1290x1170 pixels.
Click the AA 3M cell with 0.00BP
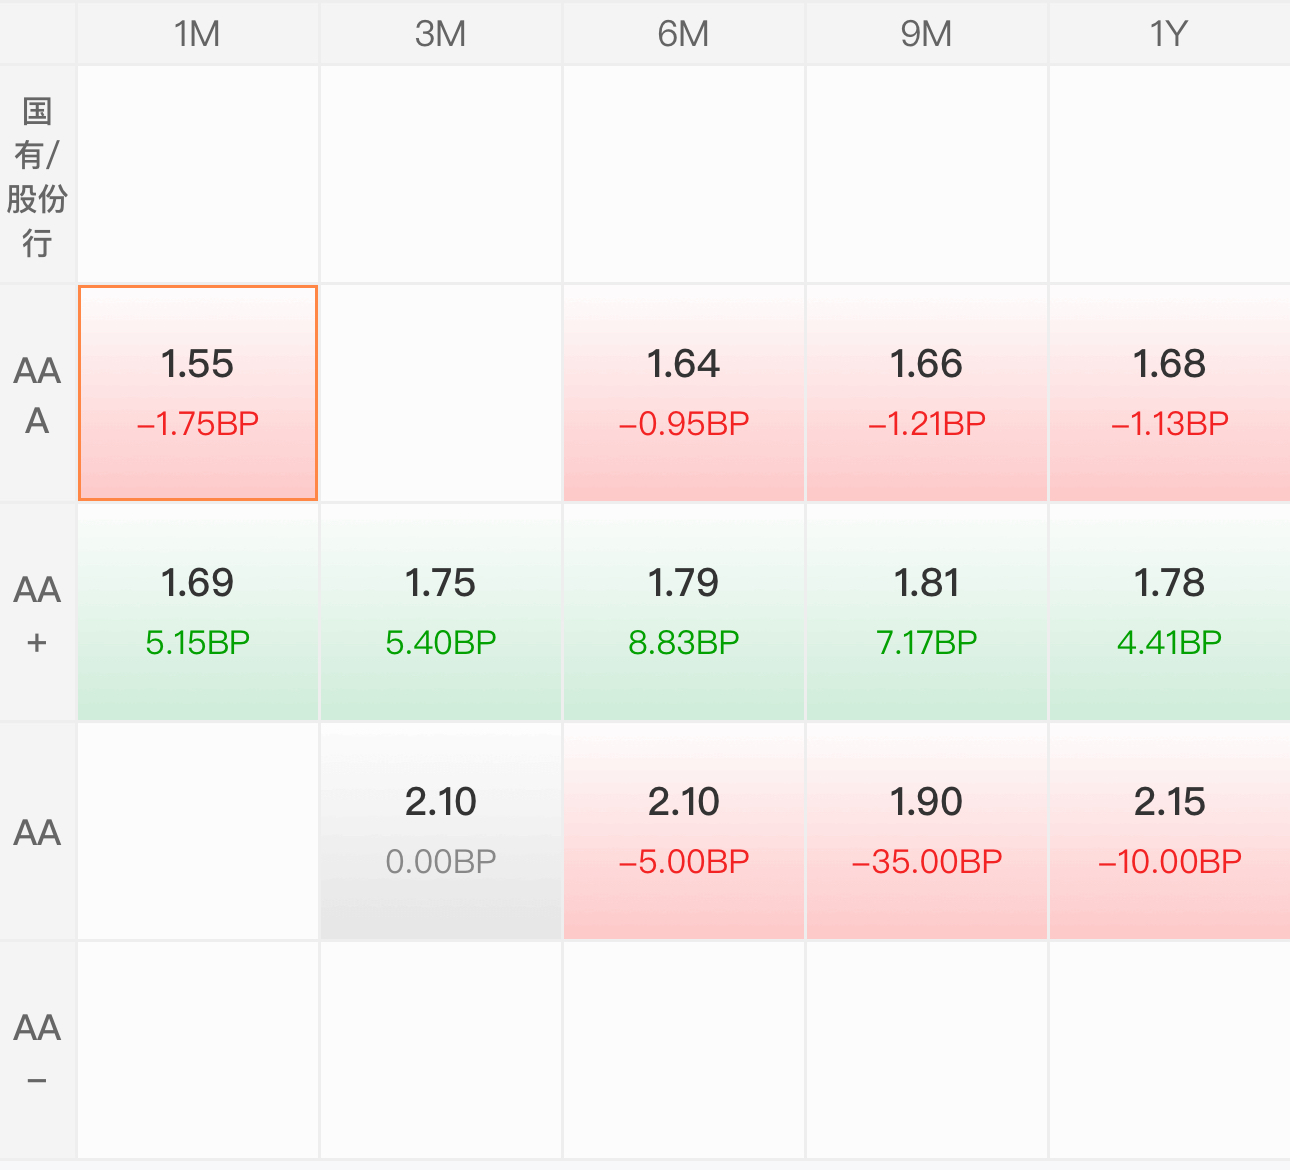[x=441, y=831]
